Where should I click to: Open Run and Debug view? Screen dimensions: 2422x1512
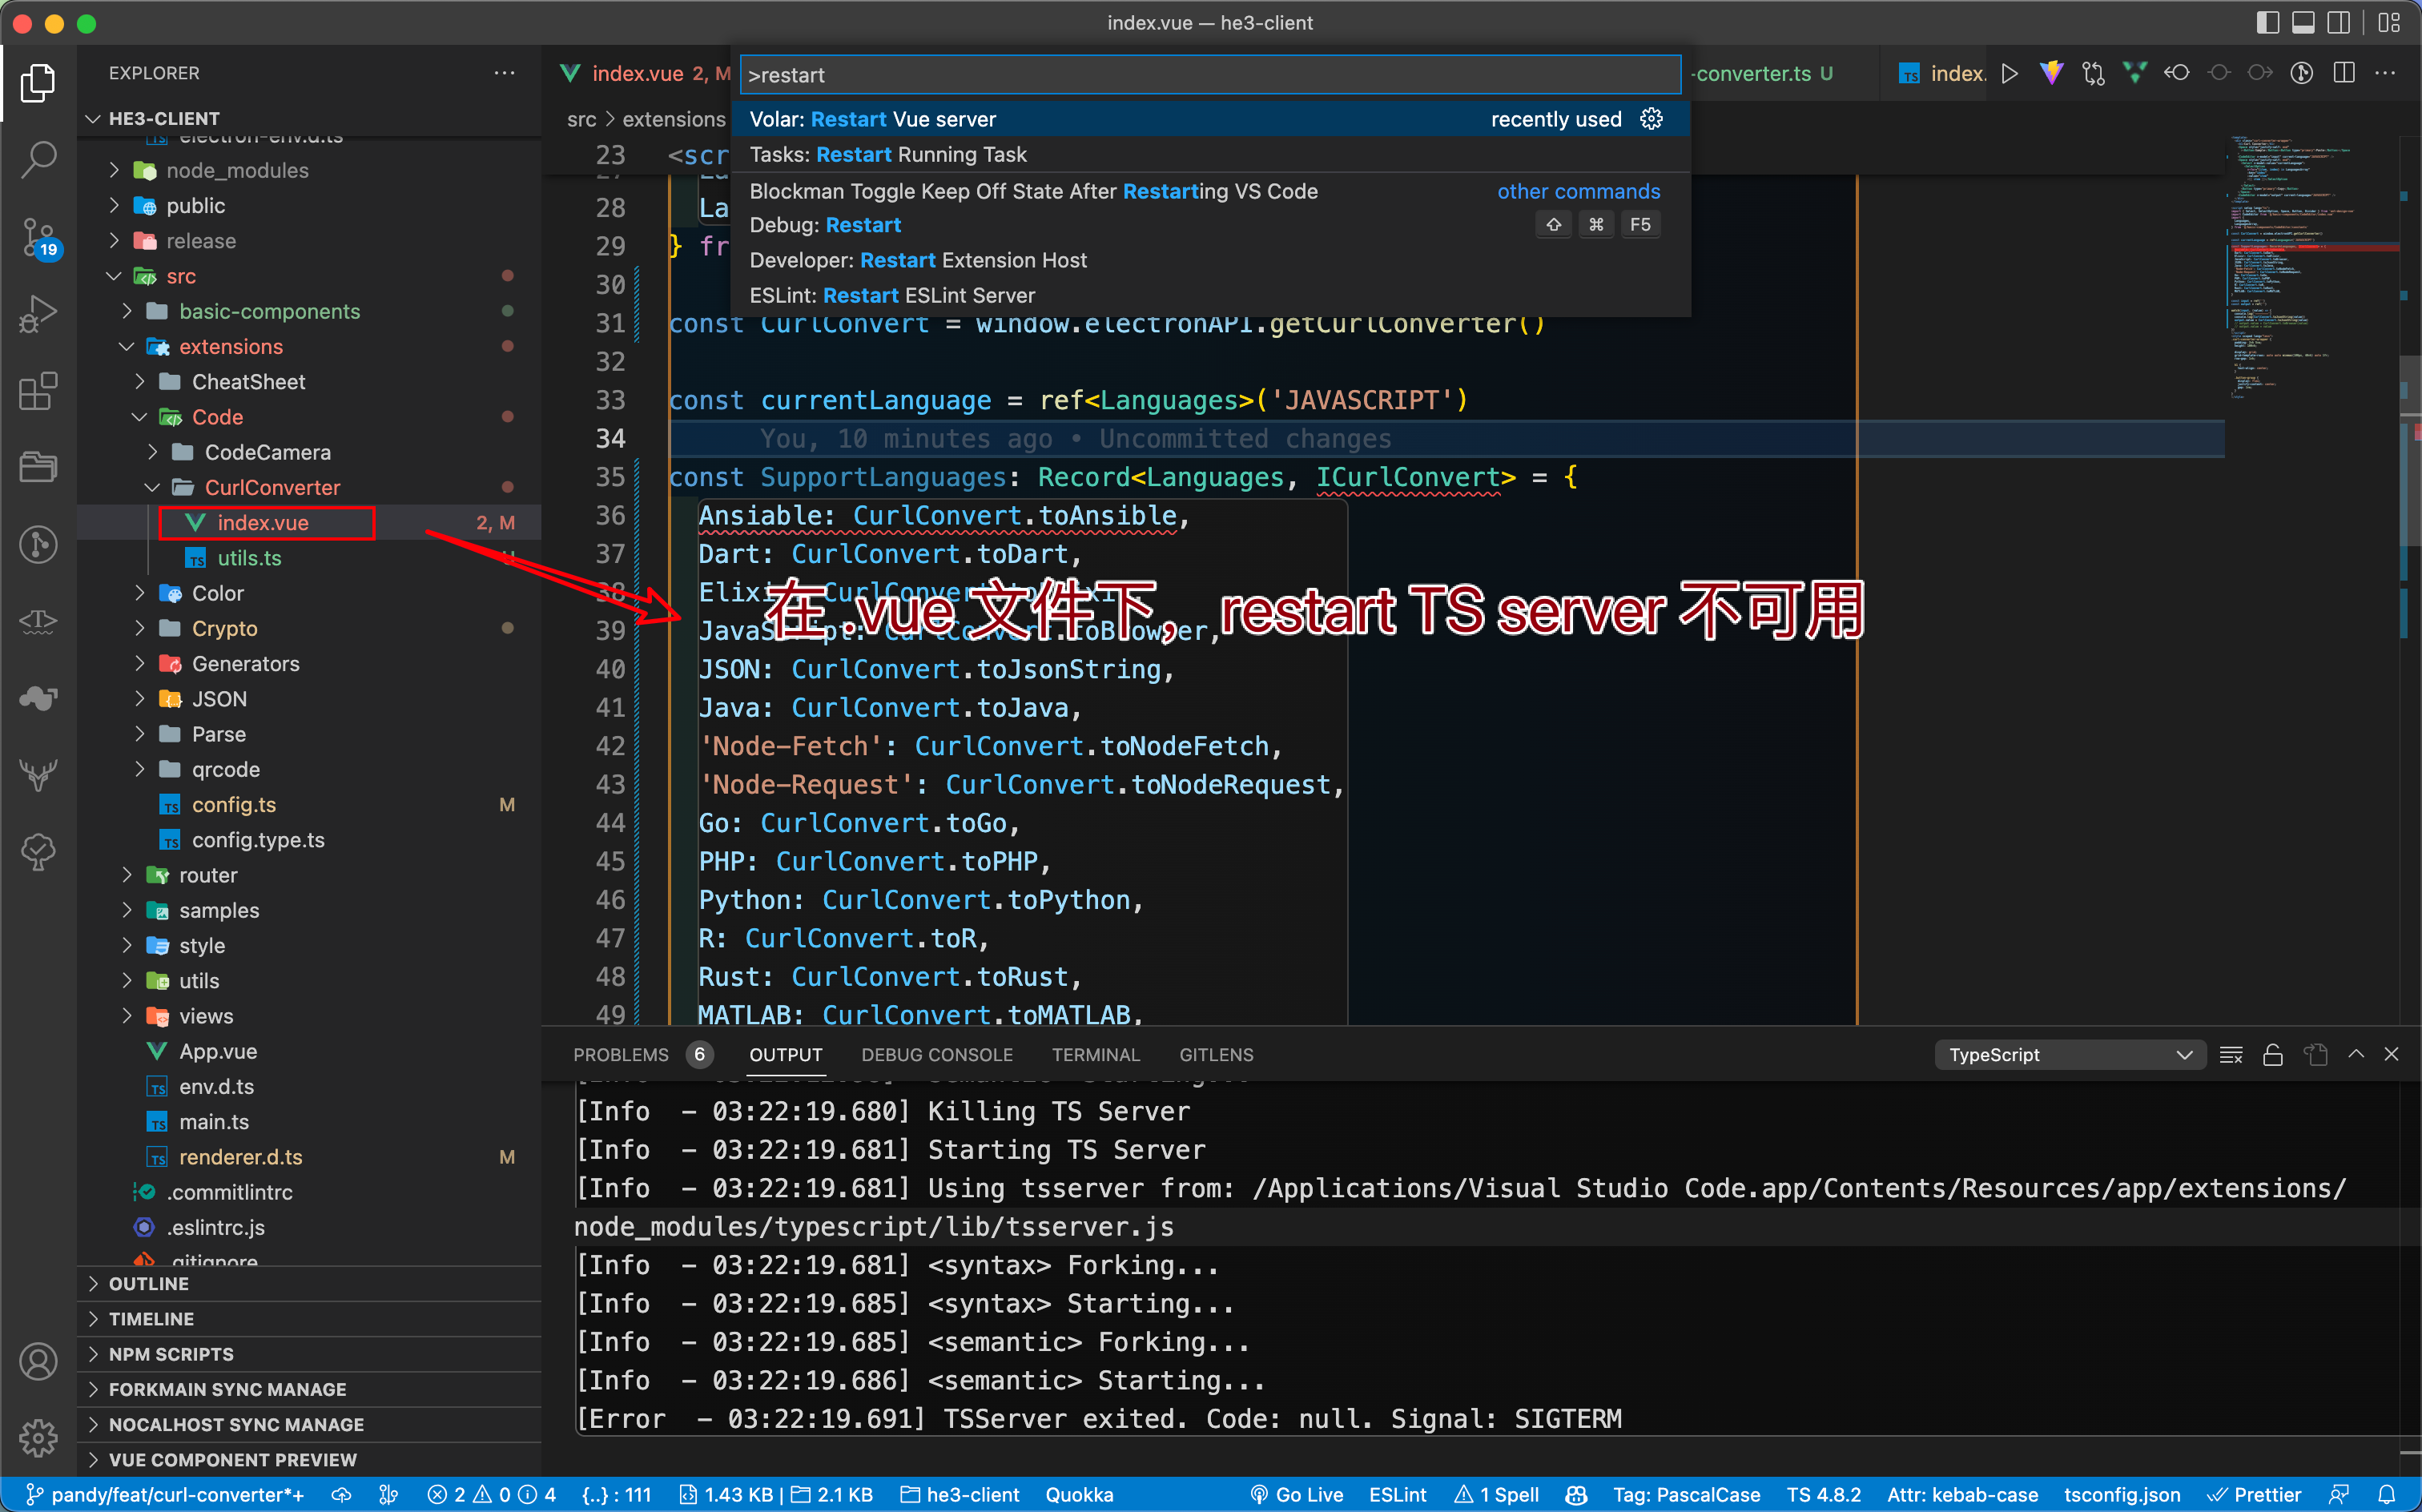pyautogui.click(x=38, y=313)
